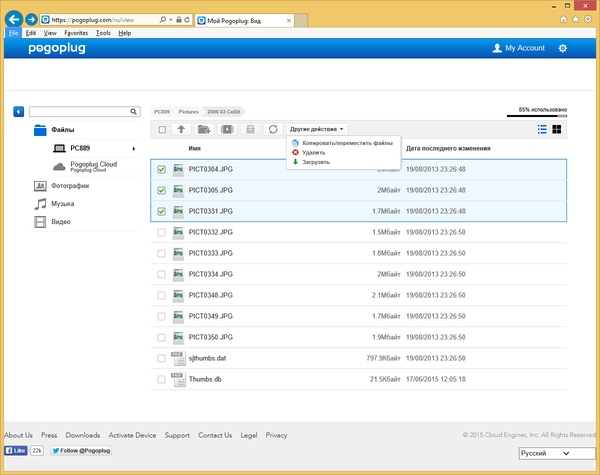Click the refresh icon in toolbar
The image size is (600, 475).
272,129
